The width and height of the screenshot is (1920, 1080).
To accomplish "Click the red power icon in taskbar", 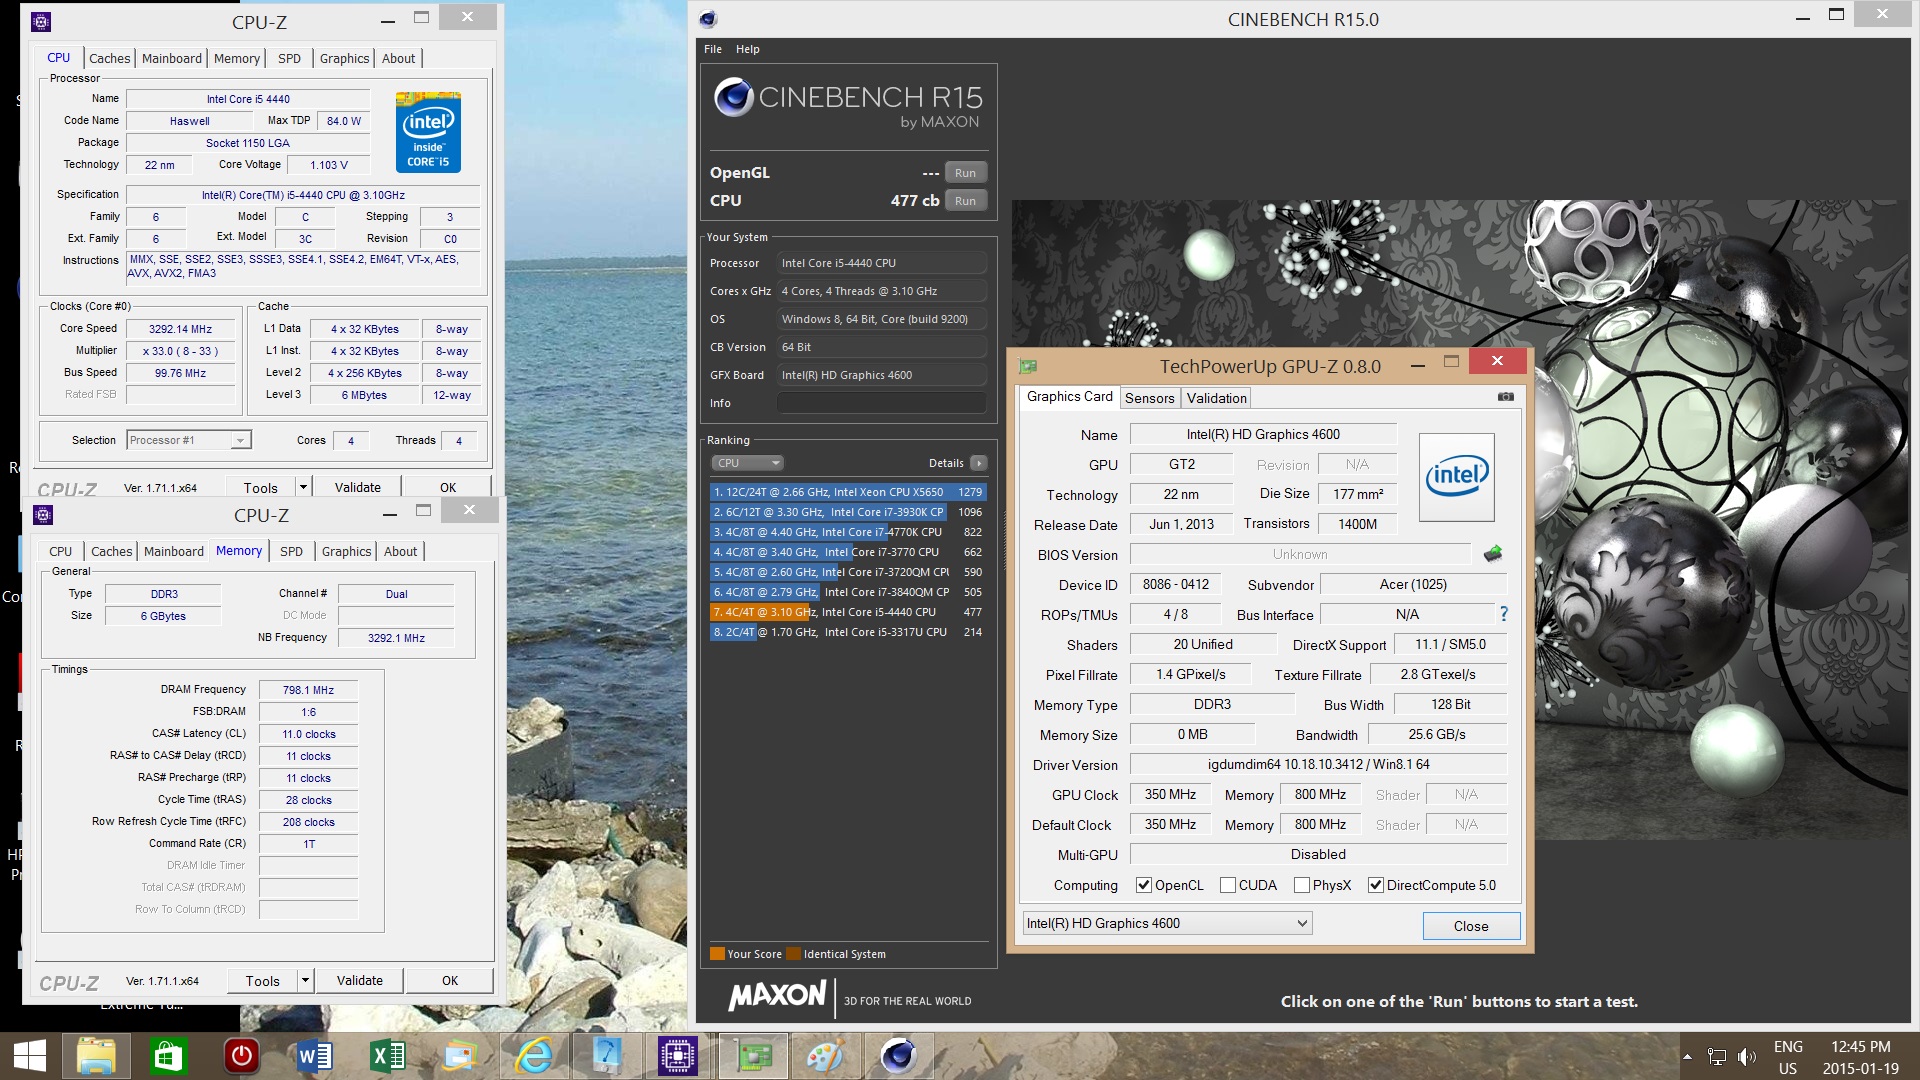I will point(241,1056).
